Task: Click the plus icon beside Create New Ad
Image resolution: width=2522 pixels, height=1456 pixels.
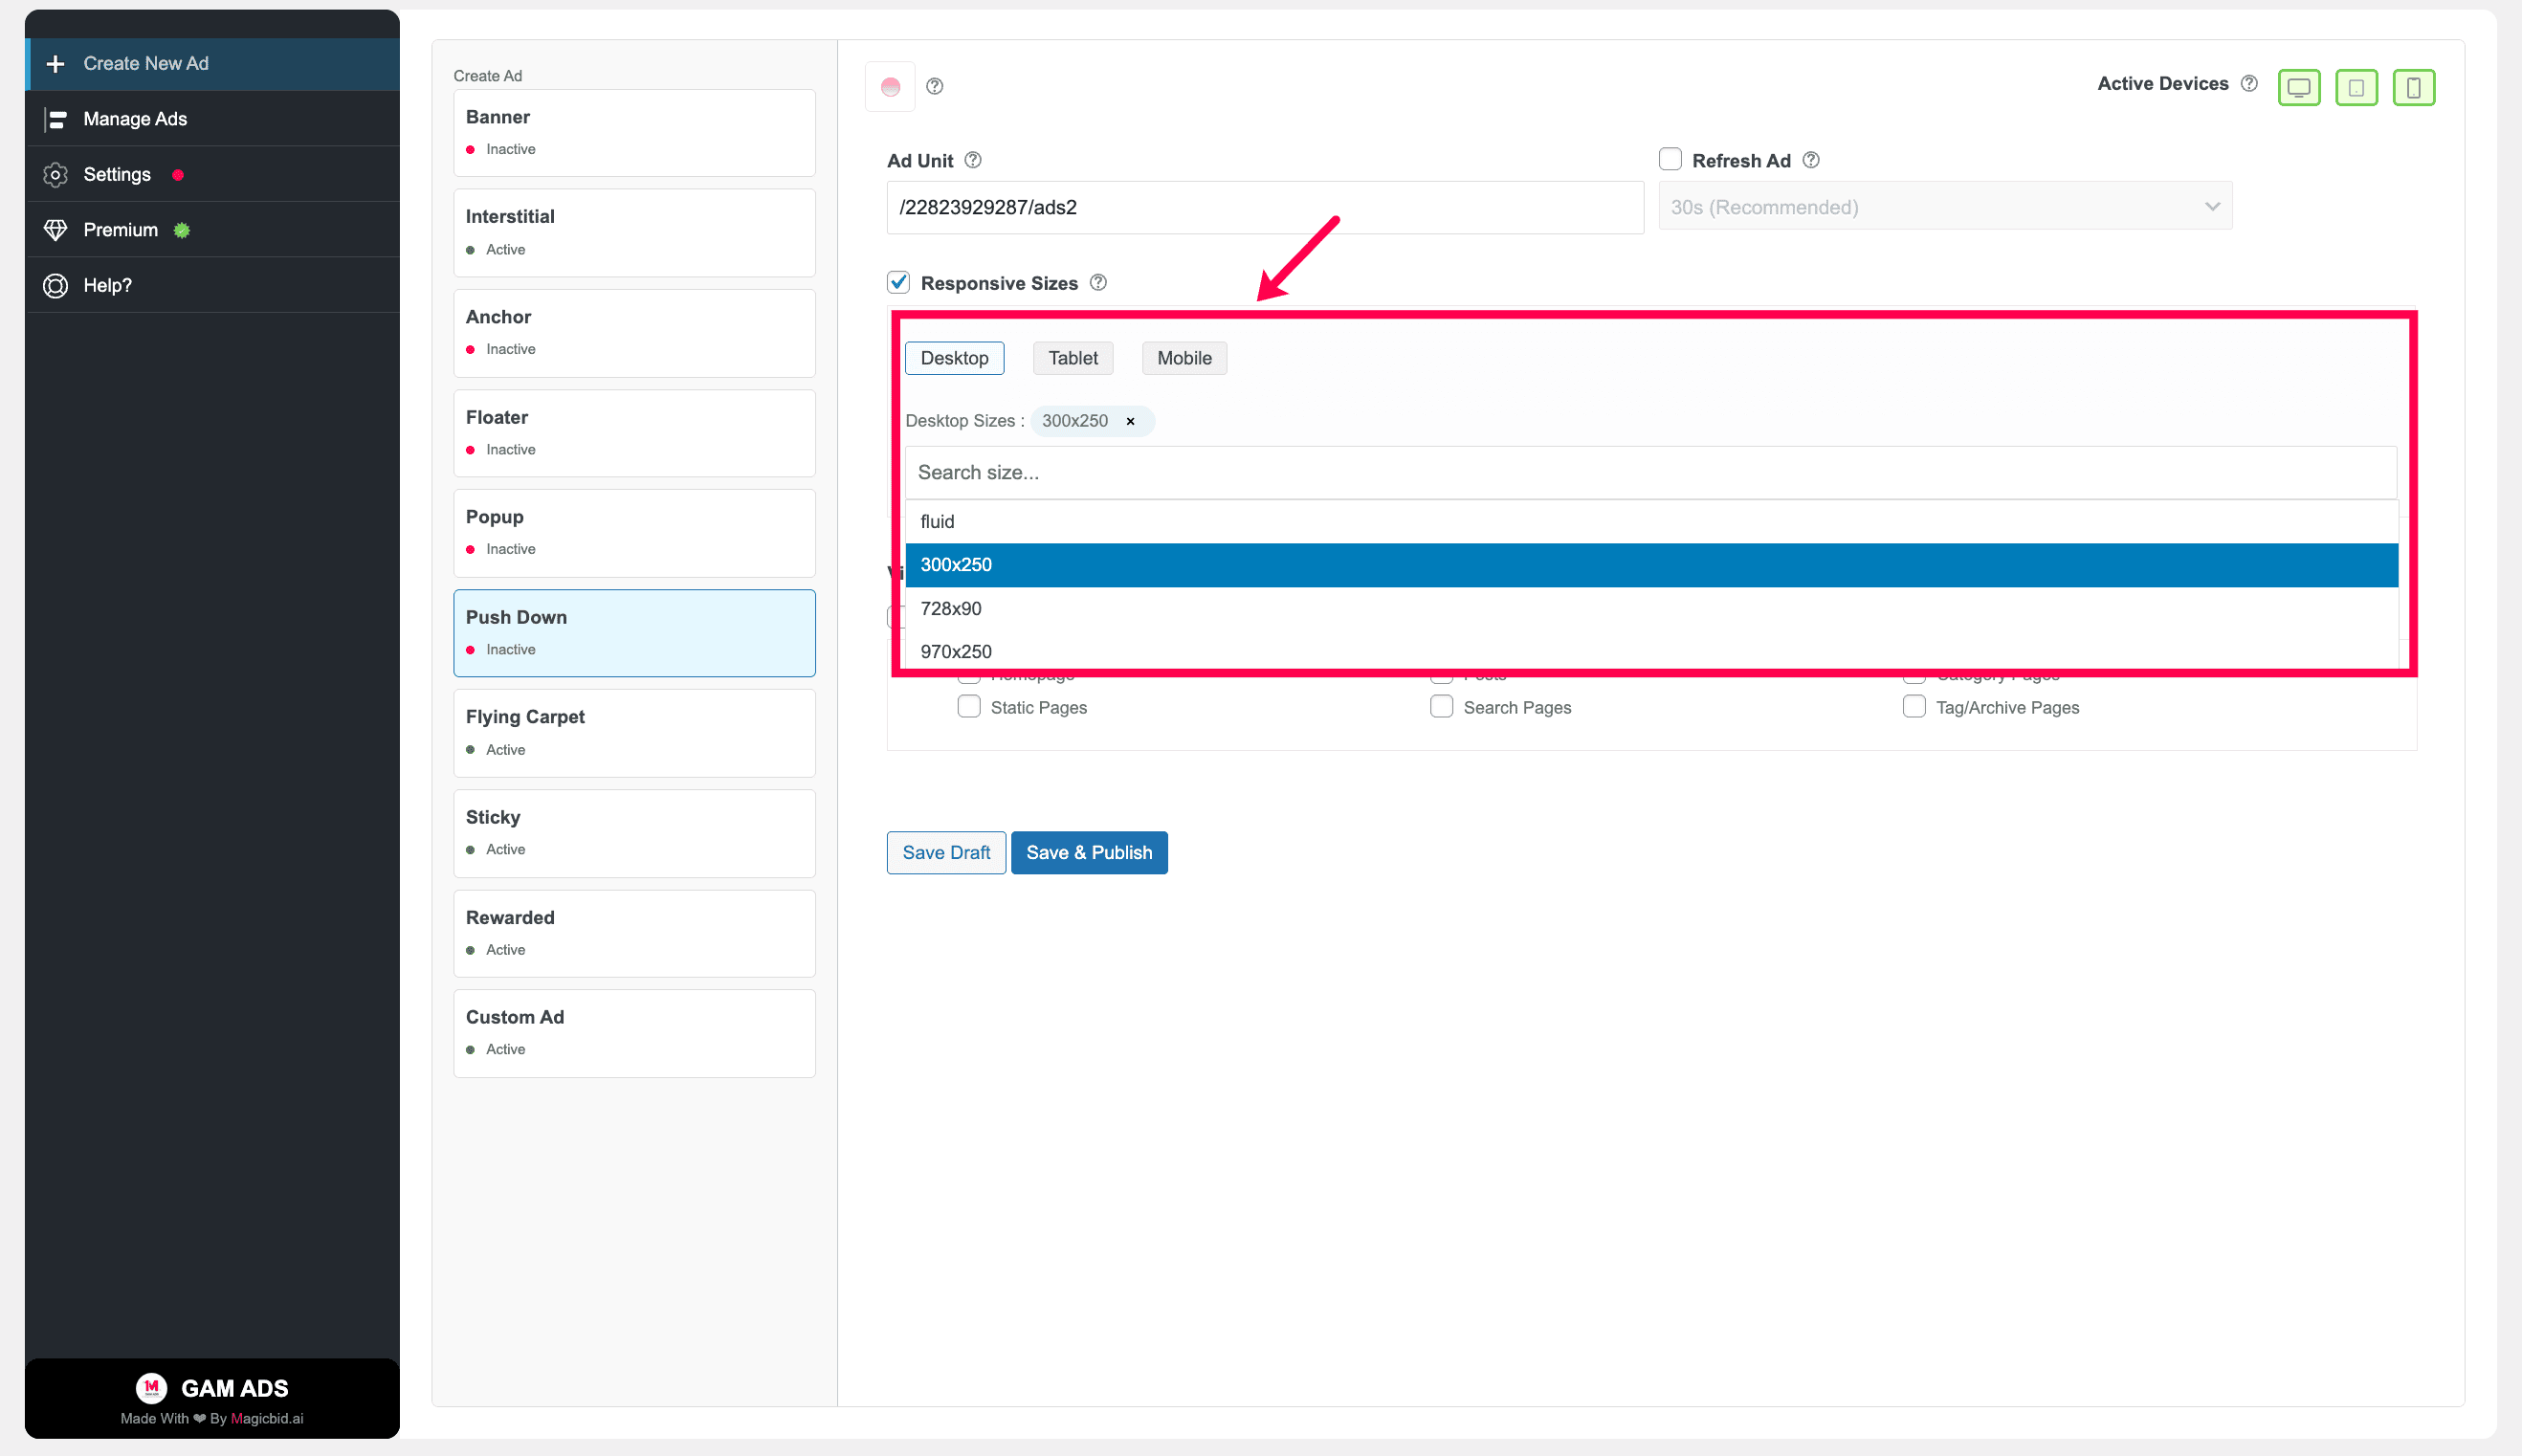Action: tap(56, 64)
